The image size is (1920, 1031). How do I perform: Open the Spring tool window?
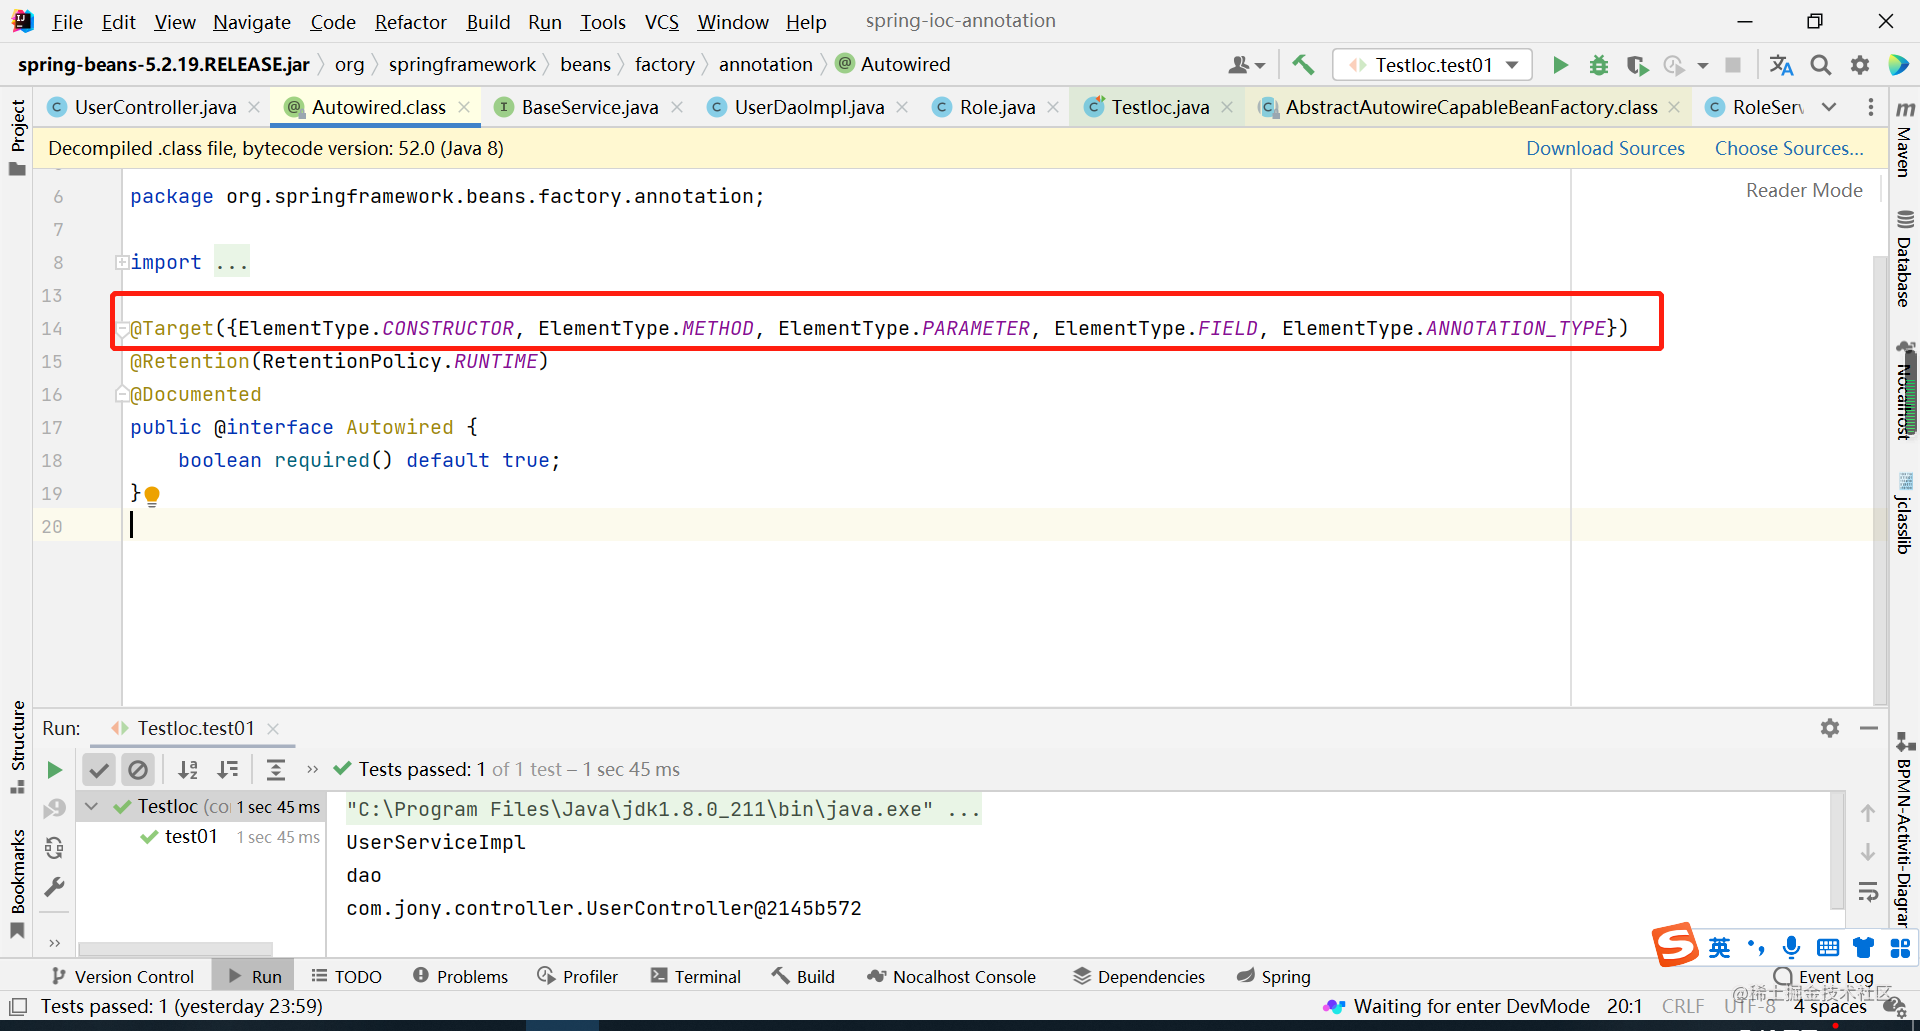[1273, 977]
